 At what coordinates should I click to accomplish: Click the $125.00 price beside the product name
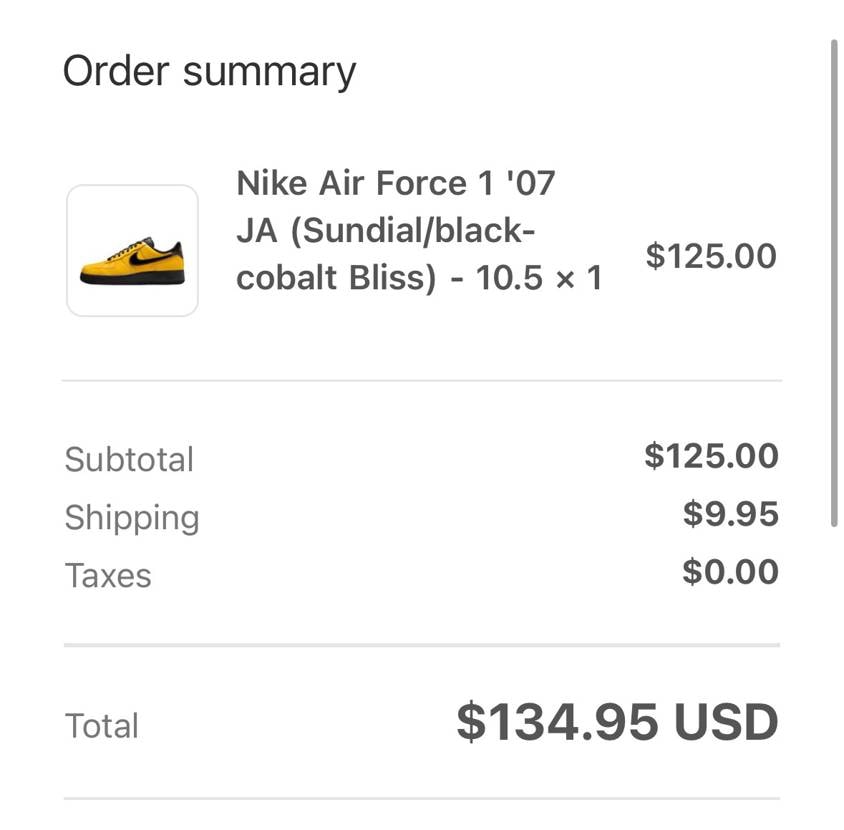tap(710, 256)
